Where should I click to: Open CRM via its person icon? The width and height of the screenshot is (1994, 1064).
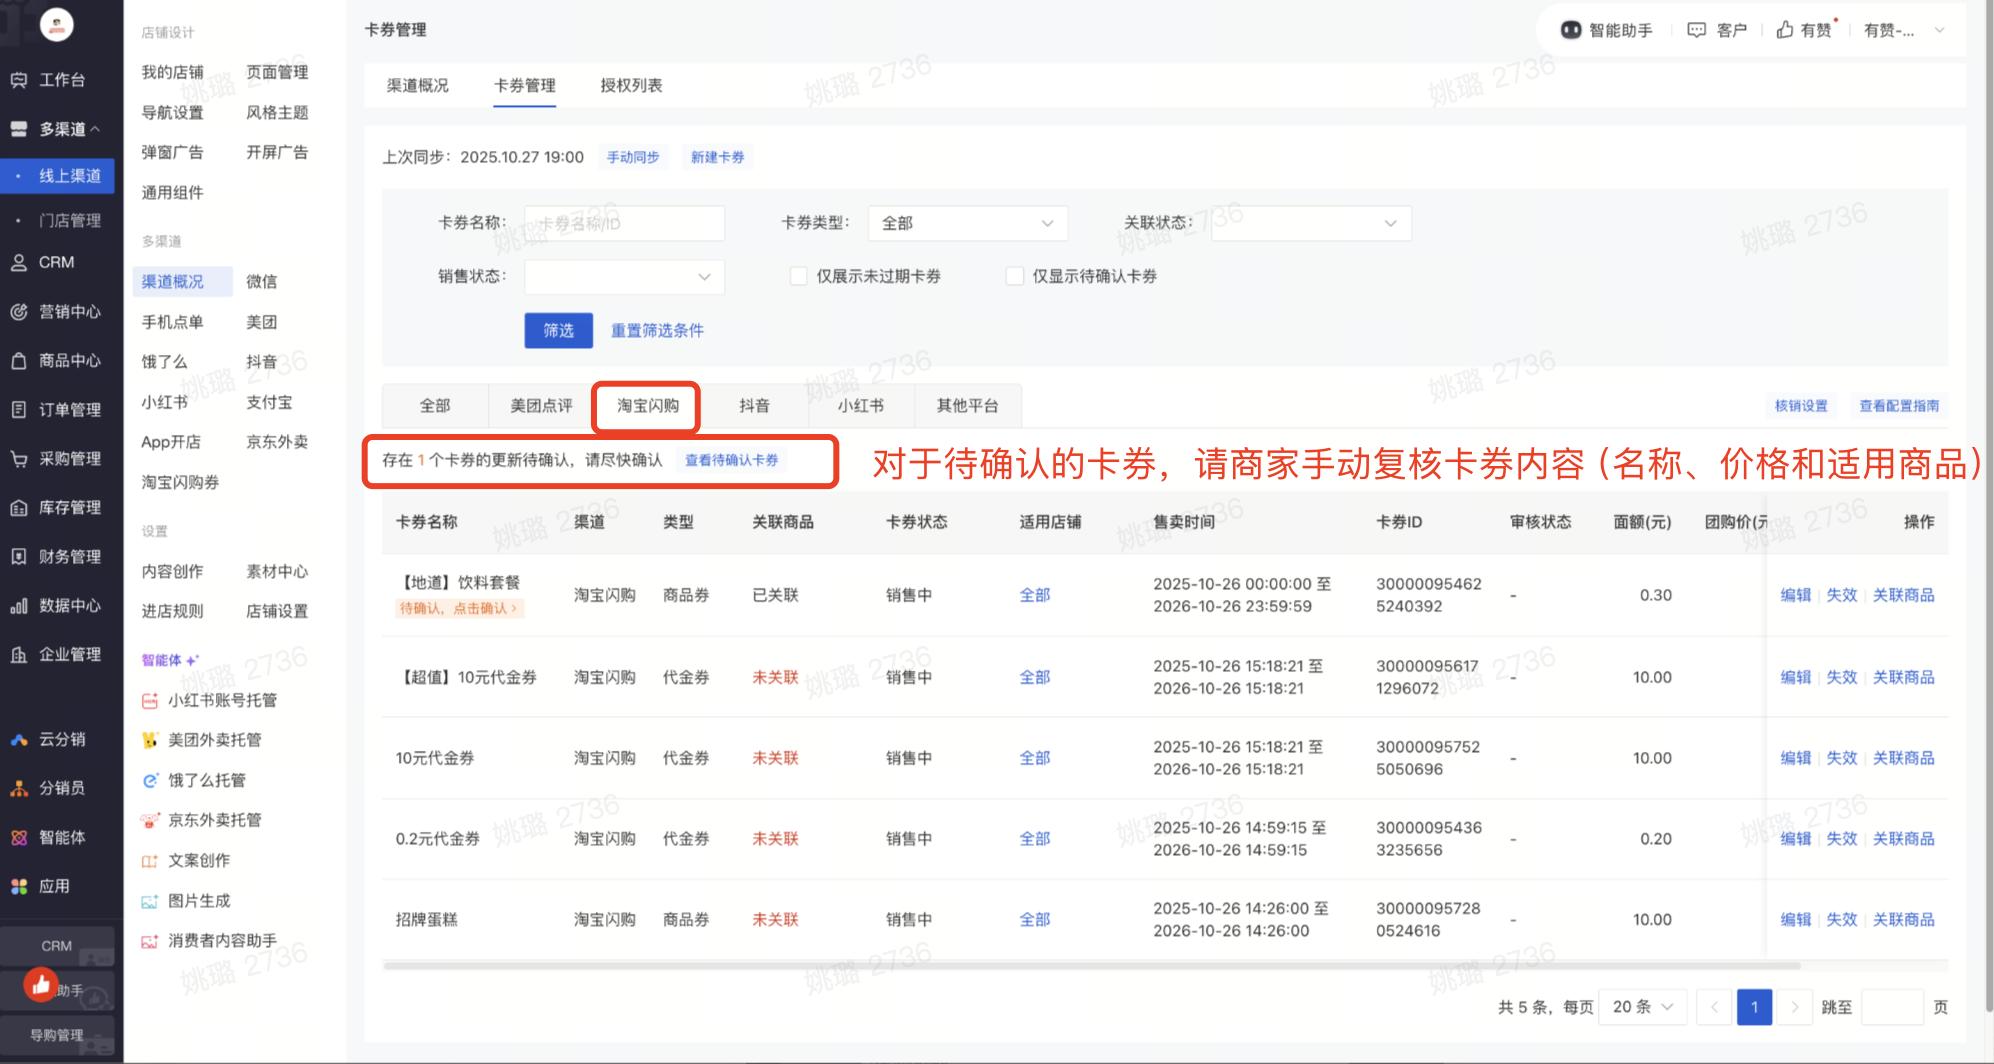pos(19,263)
